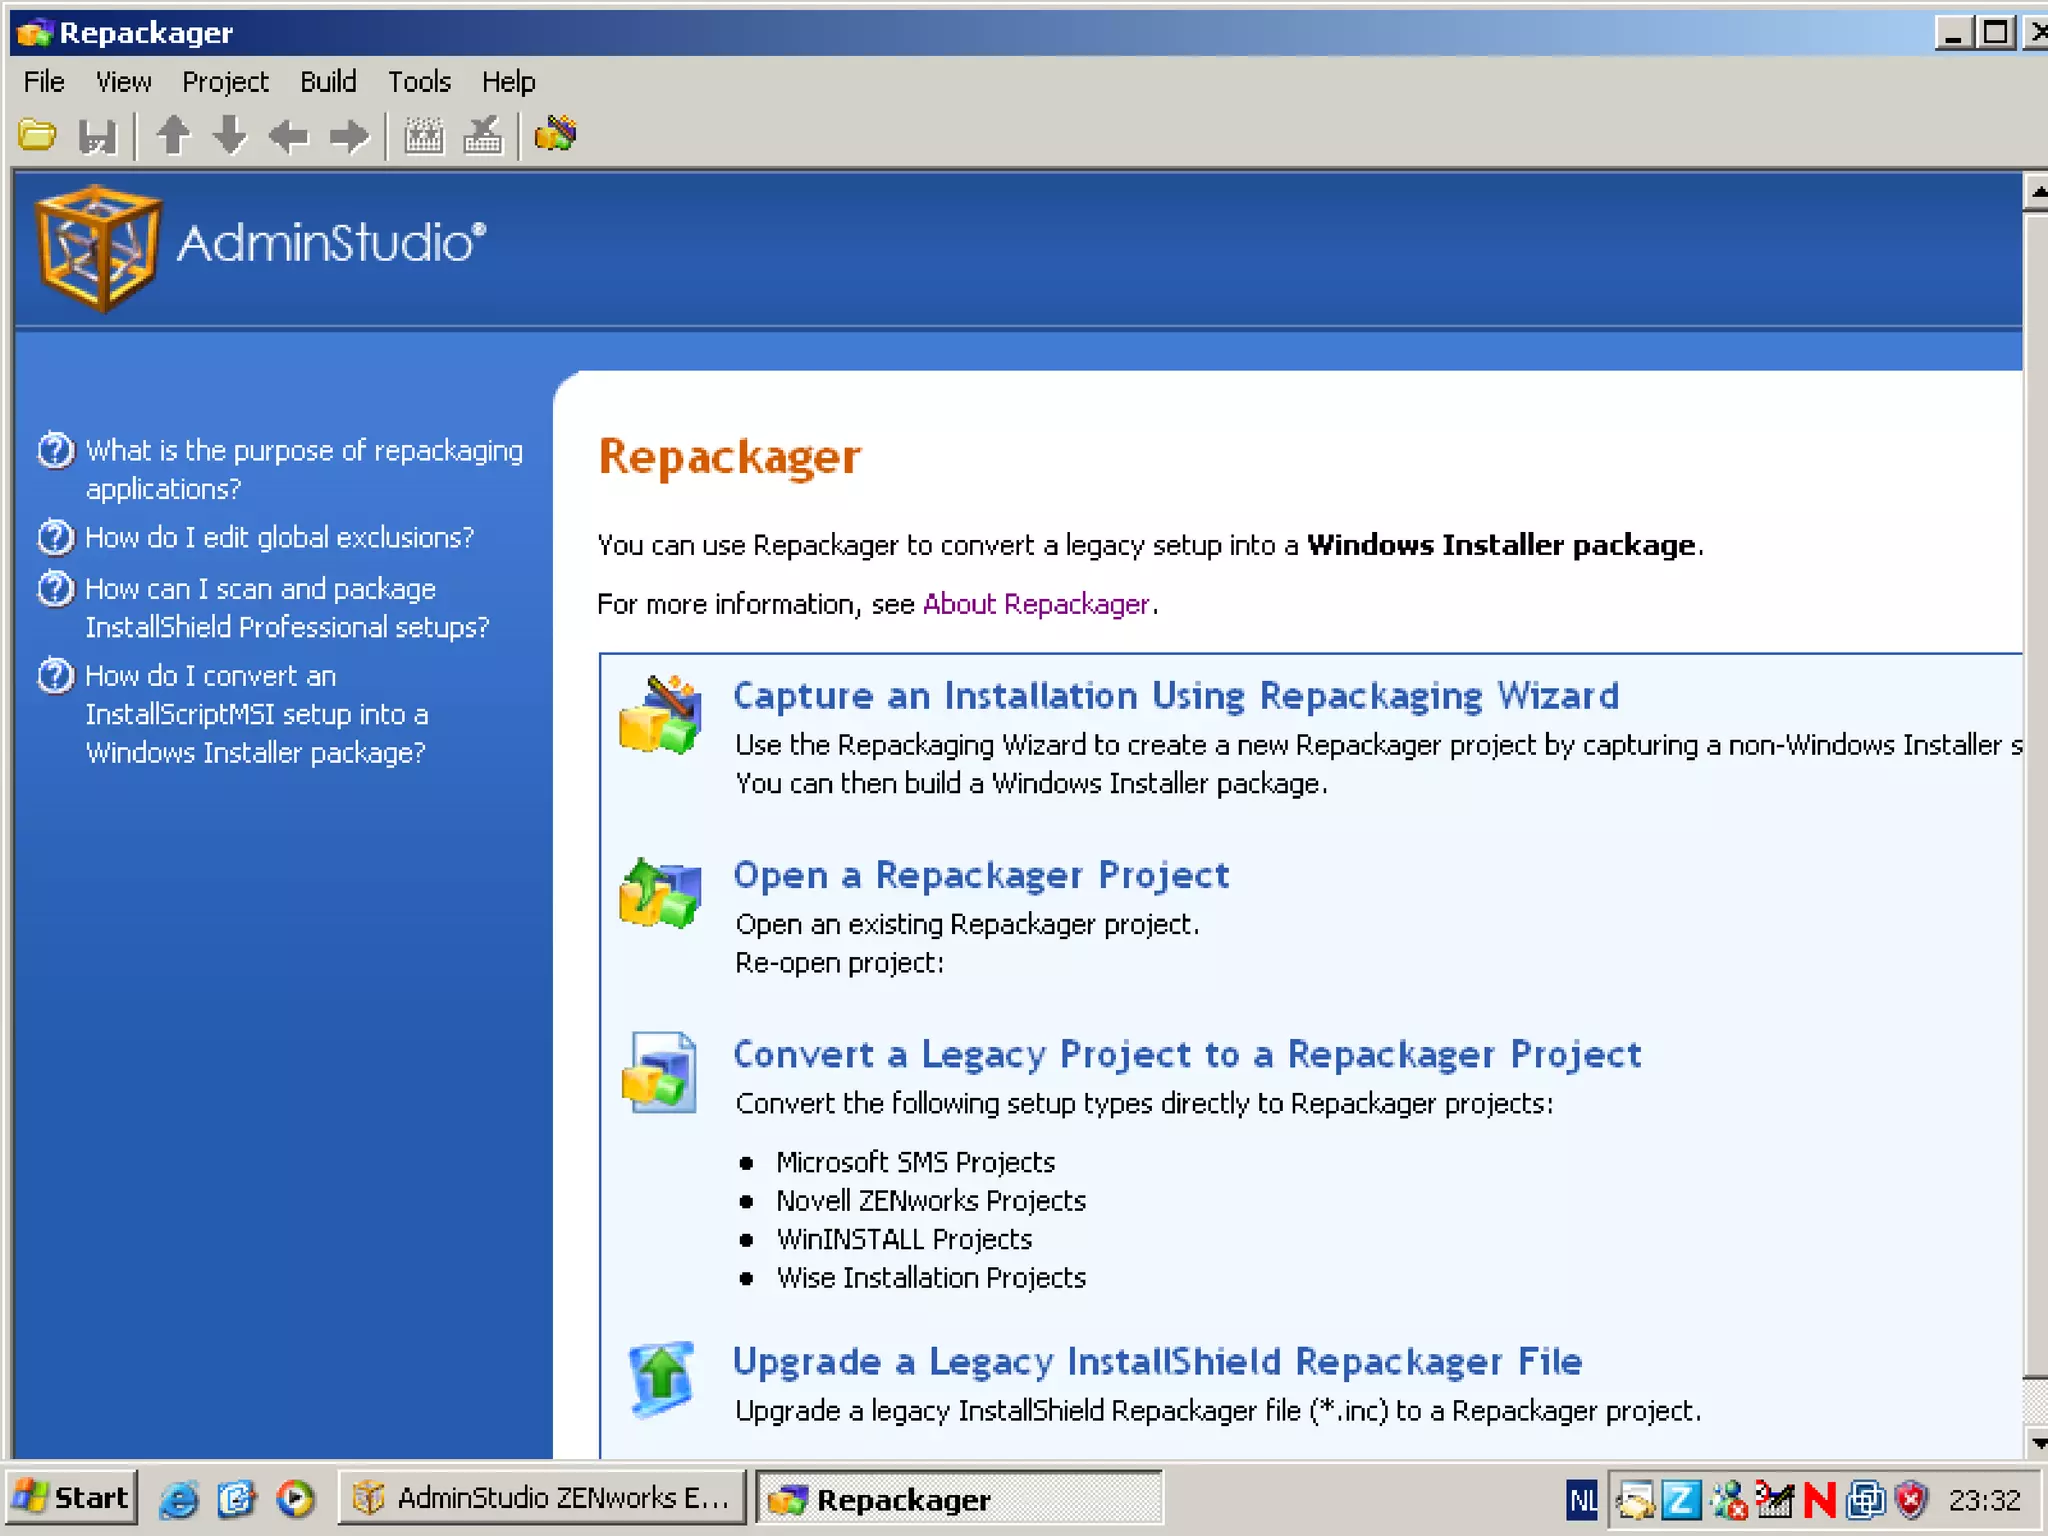Click the Down arrow toolbar icon

click(x=230, y=135)
